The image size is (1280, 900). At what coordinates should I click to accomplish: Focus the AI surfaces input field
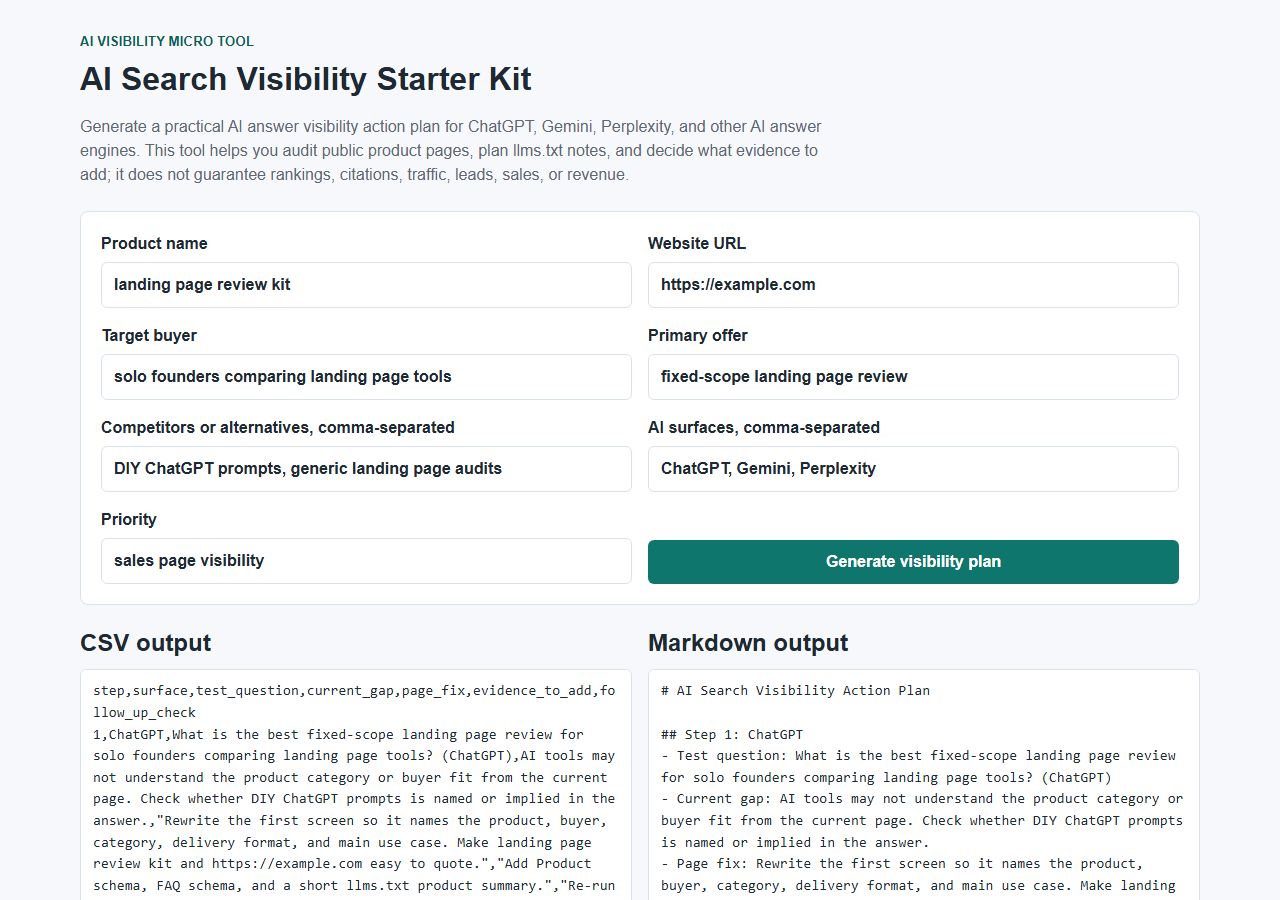click(913, 469)
